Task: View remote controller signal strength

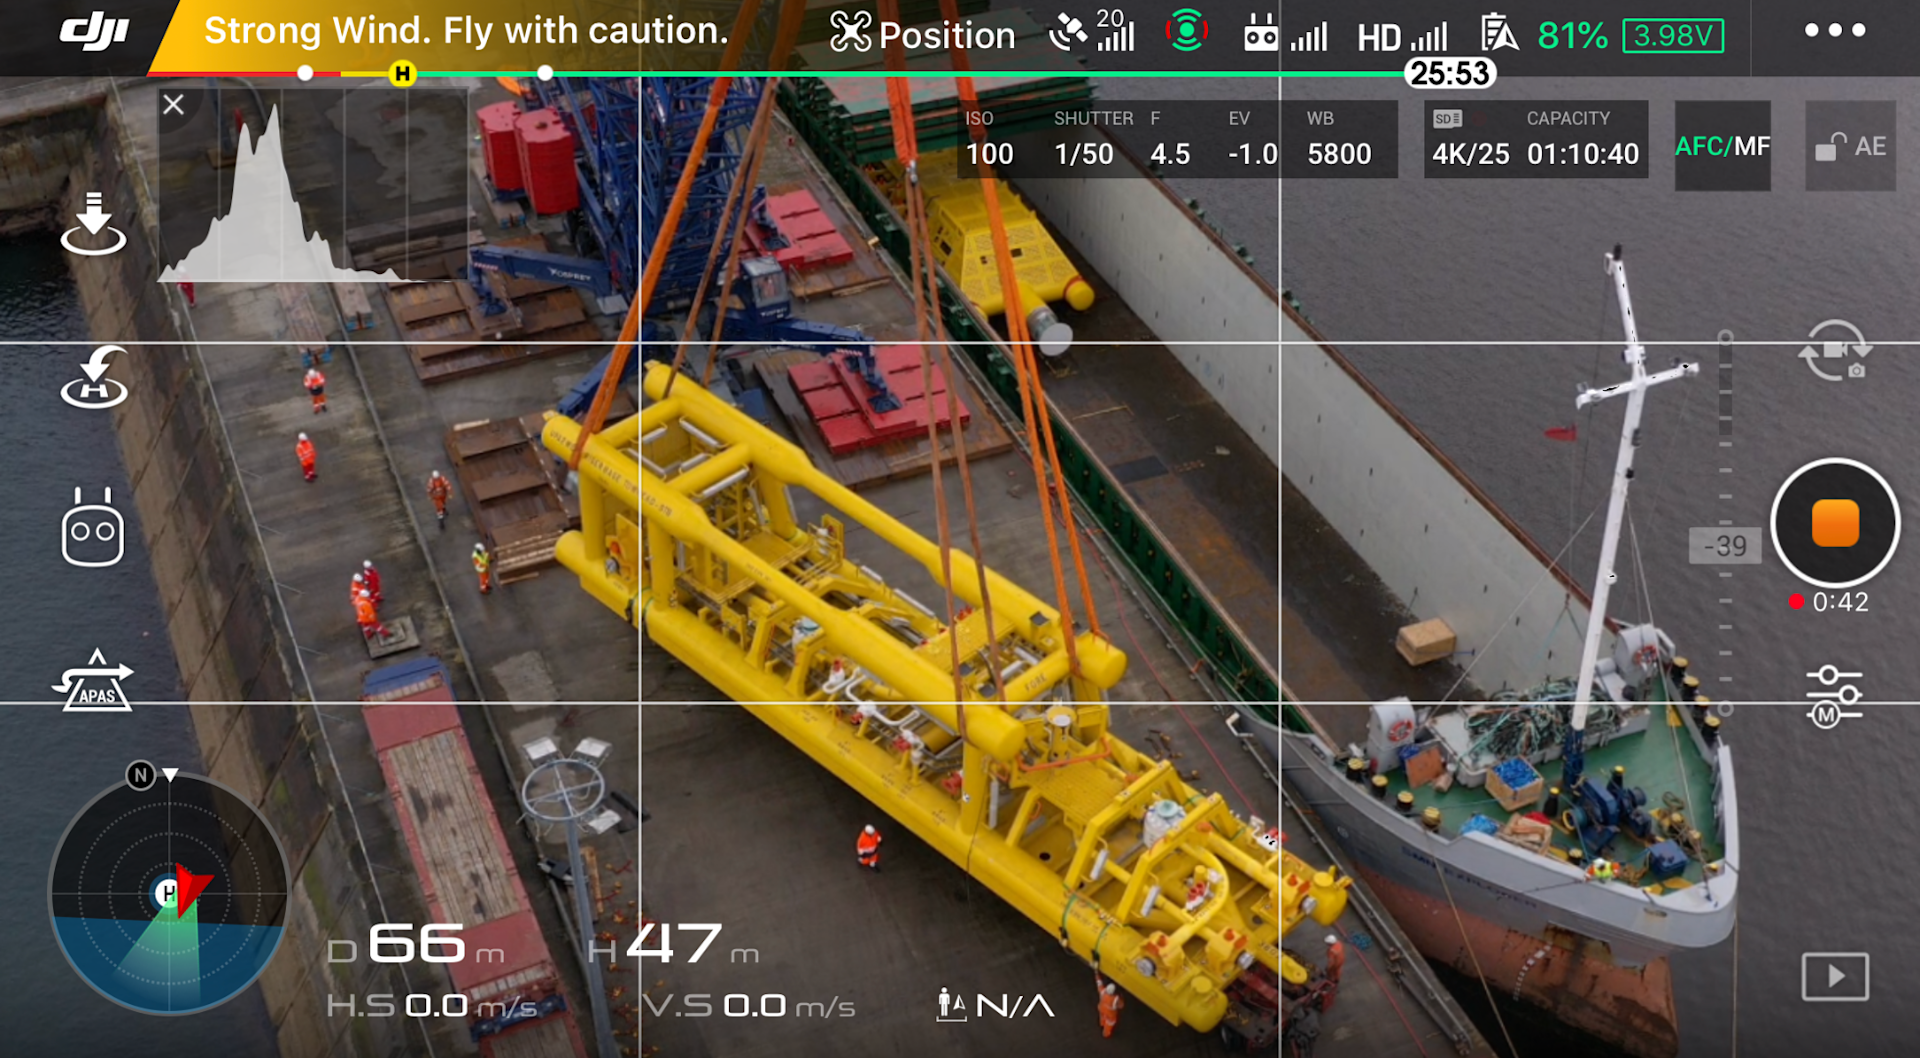Action: [1285, 35]
